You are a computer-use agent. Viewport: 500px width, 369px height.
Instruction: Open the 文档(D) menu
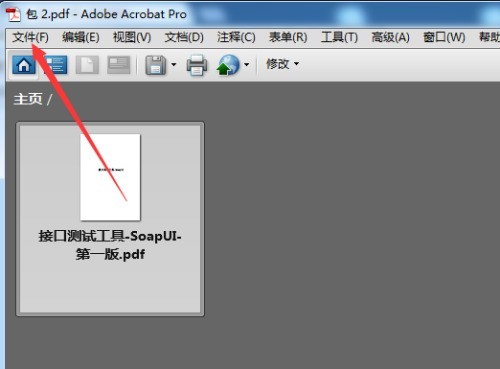184,37
